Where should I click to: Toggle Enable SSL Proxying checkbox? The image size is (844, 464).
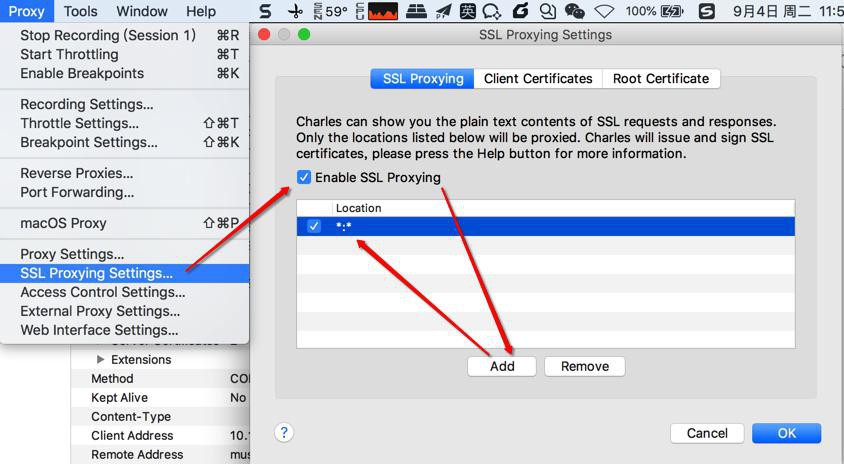304,177
